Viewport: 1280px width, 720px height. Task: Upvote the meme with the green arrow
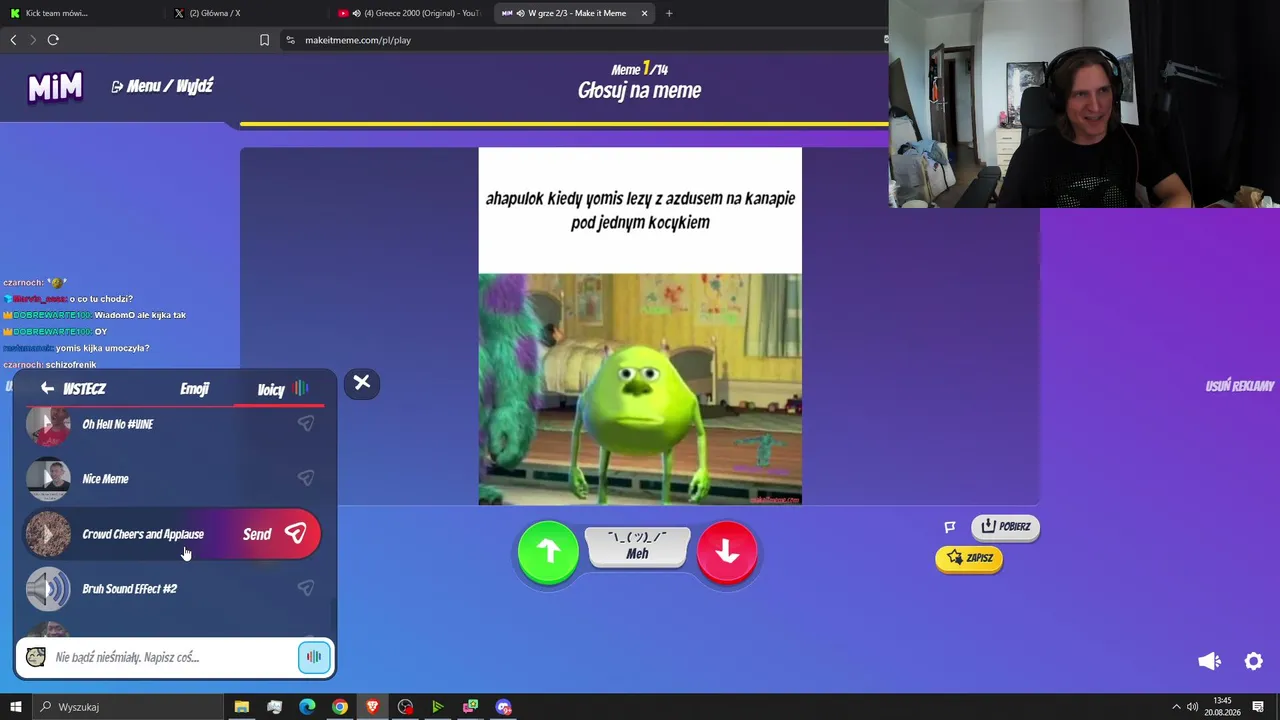(x=548, y=551)
